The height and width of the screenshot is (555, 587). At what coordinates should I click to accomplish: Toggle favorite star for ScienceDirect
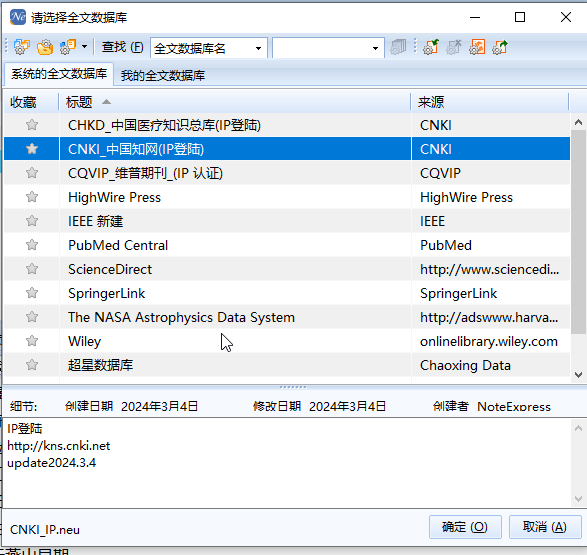[32, 269]
